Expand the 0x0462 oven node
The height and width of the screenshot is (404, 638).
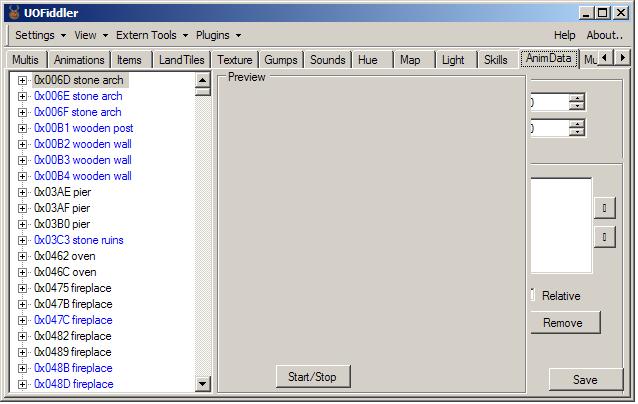point(22,256)
